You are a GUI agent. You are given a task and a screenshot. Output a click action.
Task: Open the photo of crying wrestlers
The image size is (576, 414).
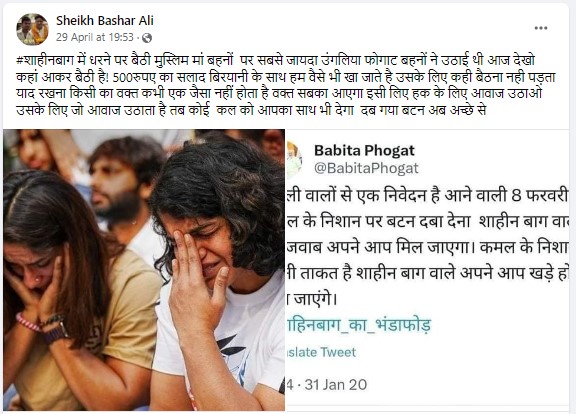pos(144,270)
